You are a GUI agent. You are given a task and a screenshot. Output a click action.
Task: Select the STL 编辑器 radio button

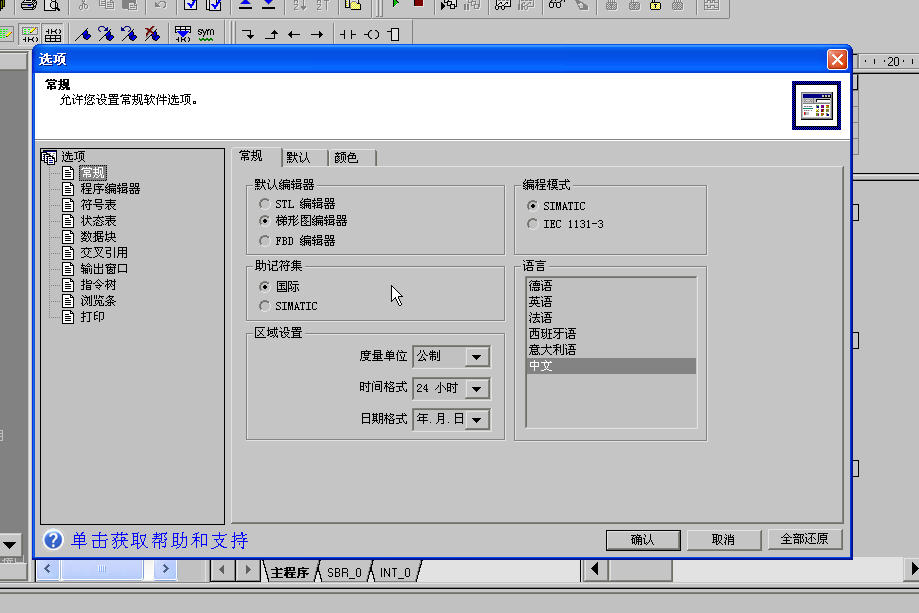click(265, 204)
